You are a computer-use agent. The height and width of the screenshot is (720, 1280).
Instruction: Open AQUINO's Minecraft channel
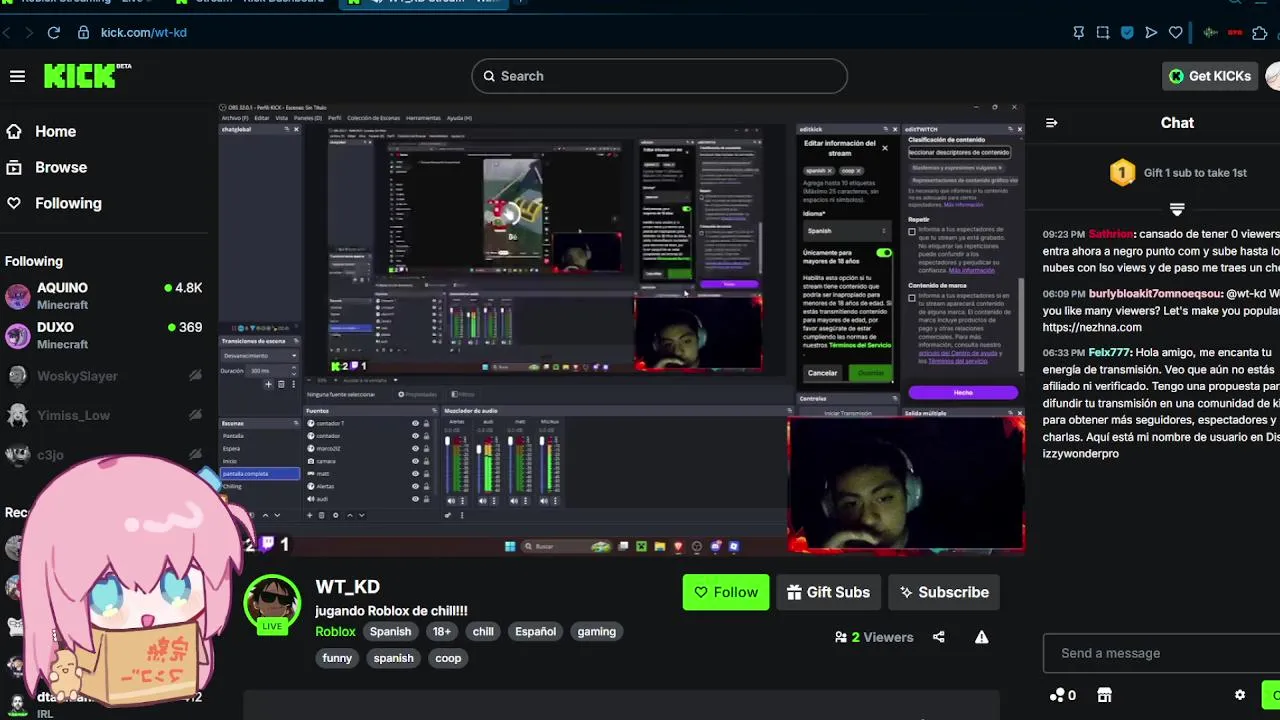click(104, 296)
